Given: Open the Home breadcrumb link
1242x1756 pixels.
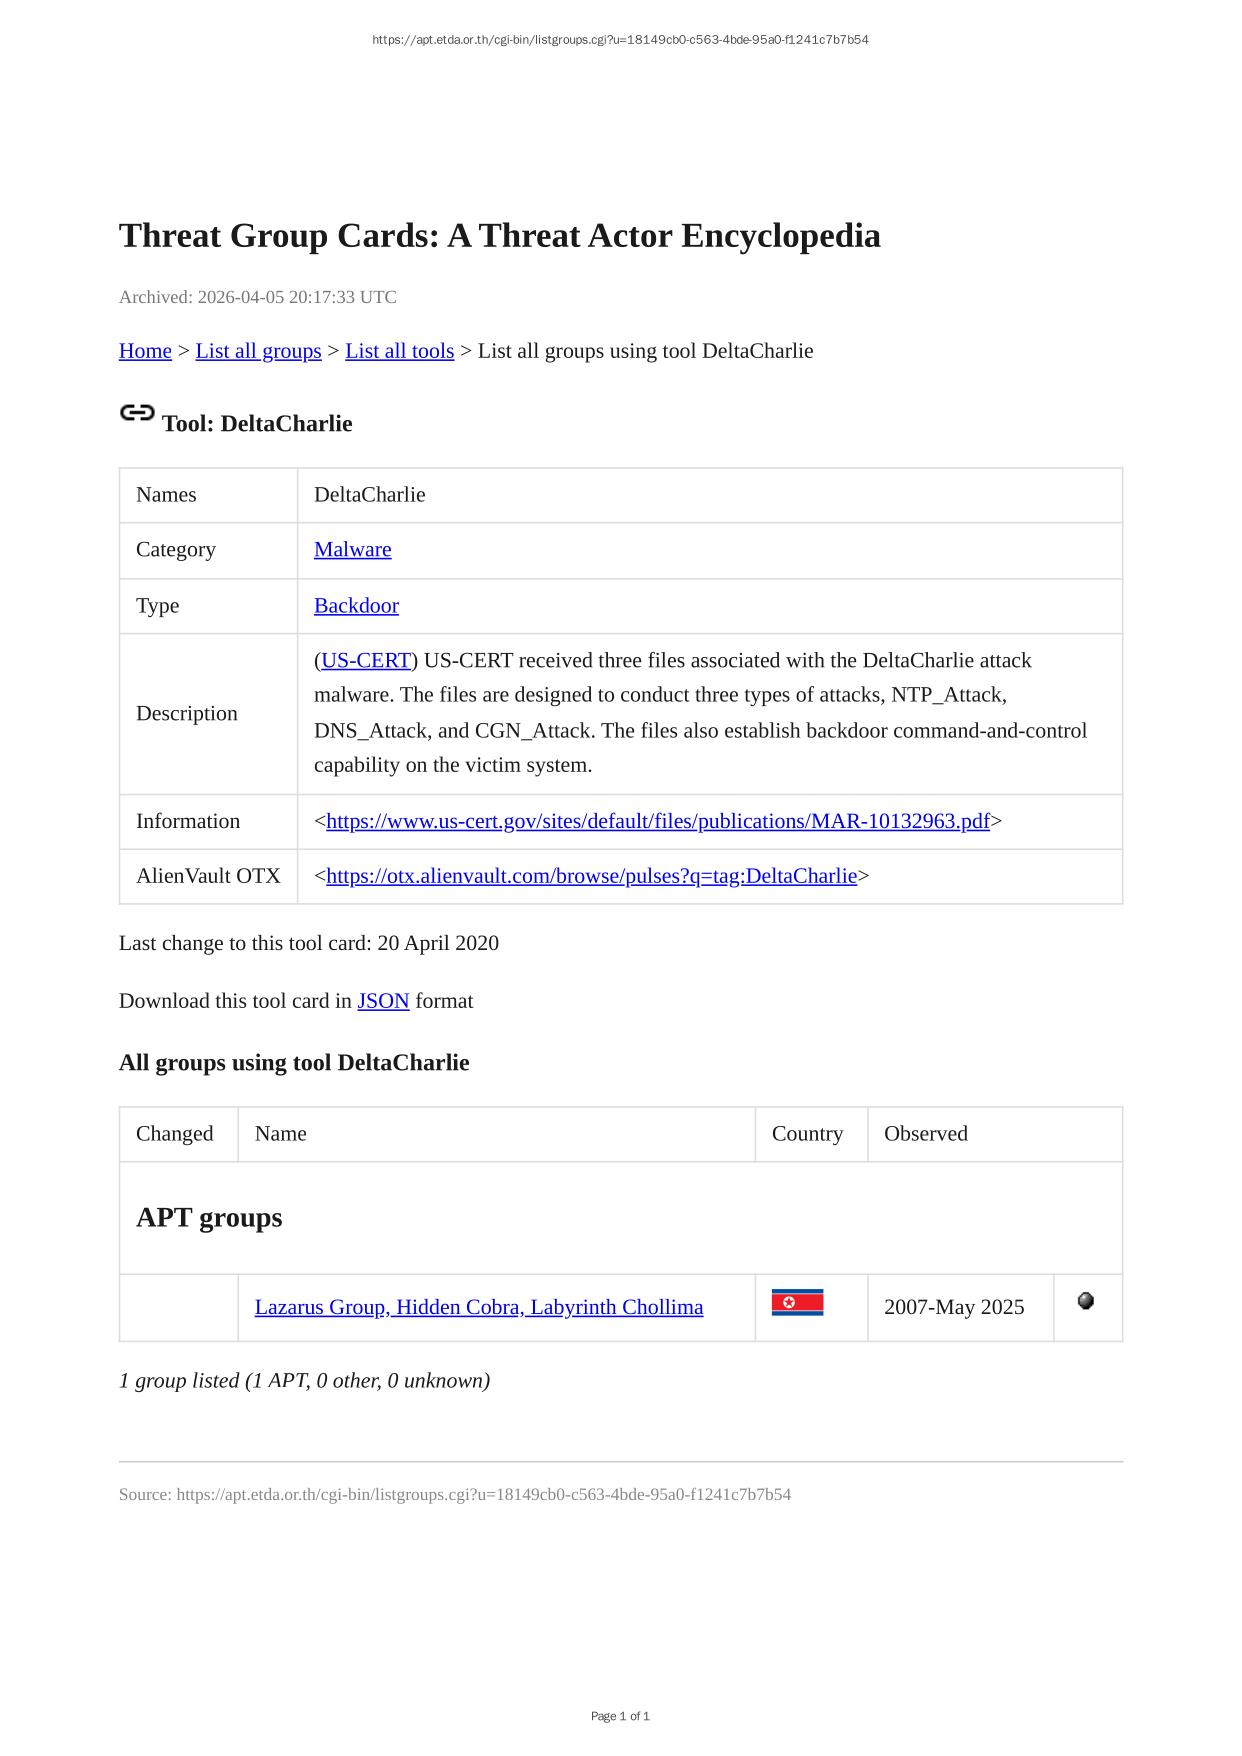Looking at the screenshot, I should [145, 351].
